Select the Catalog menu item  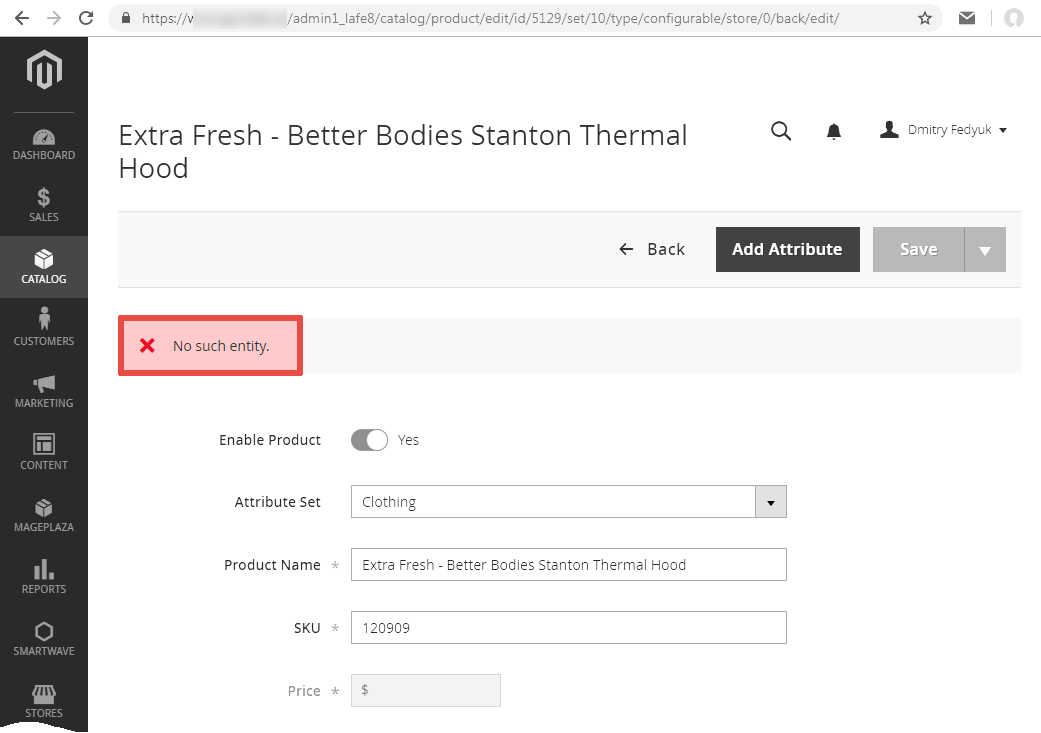[x=44, y=267]
